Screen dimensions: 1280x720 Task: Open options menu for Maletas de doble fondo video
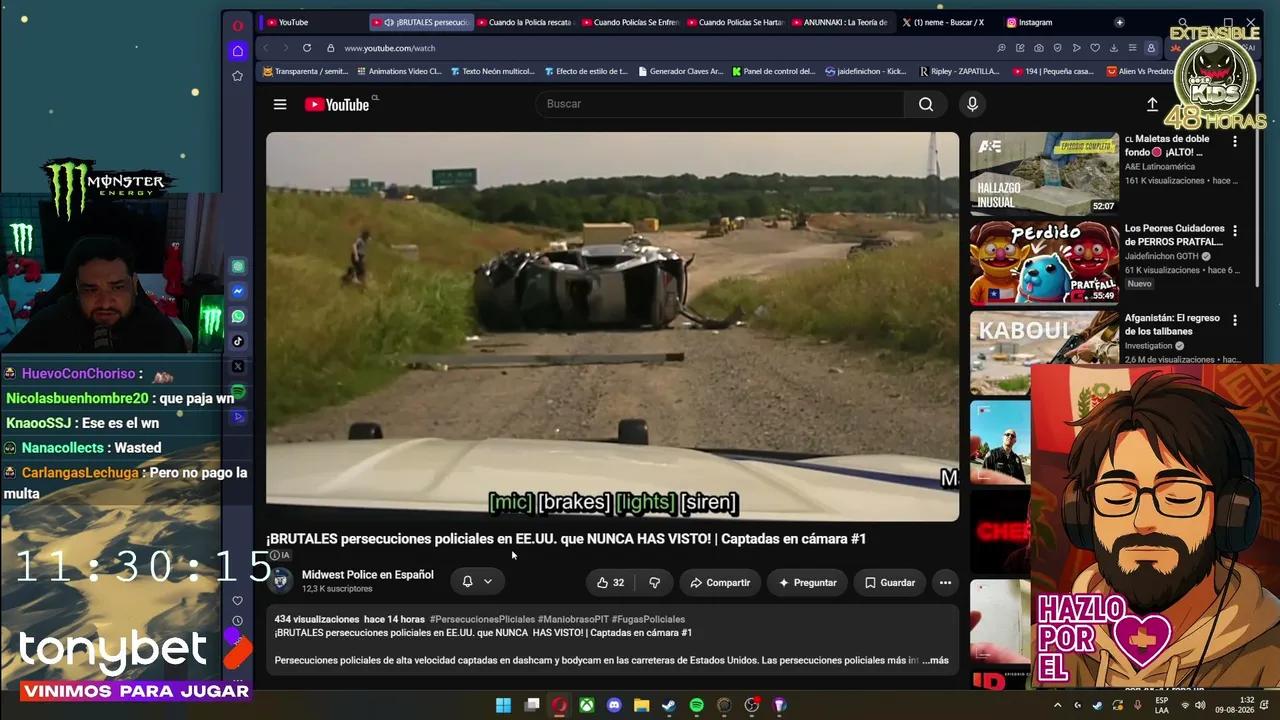(1235, 142)
